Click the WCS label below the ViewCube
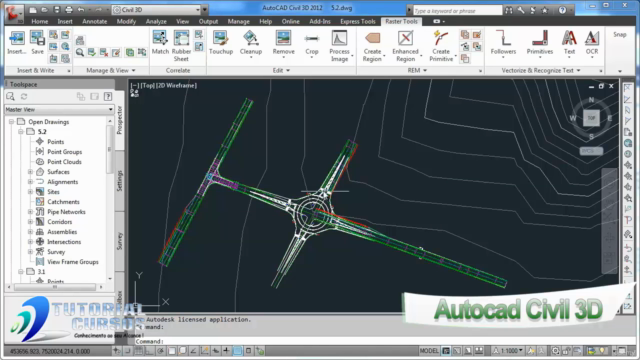 coord(591,151)
